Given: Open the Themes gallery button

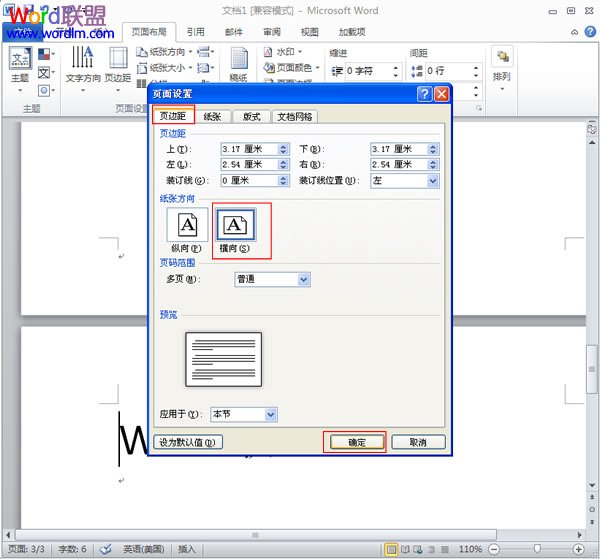Looking at the screenshot, I should (20, 69).
